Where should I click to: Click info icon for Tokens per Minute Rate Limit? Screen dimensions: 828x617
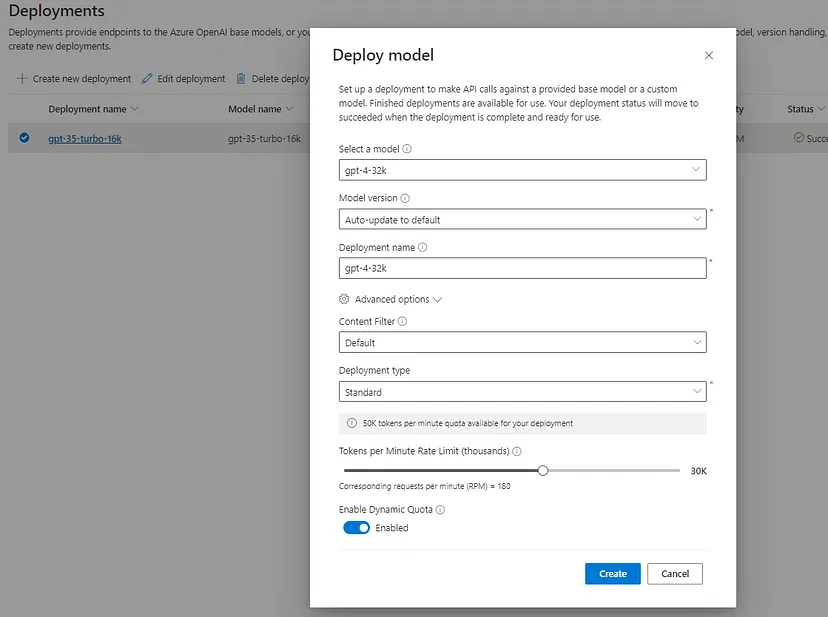point(517,451)
